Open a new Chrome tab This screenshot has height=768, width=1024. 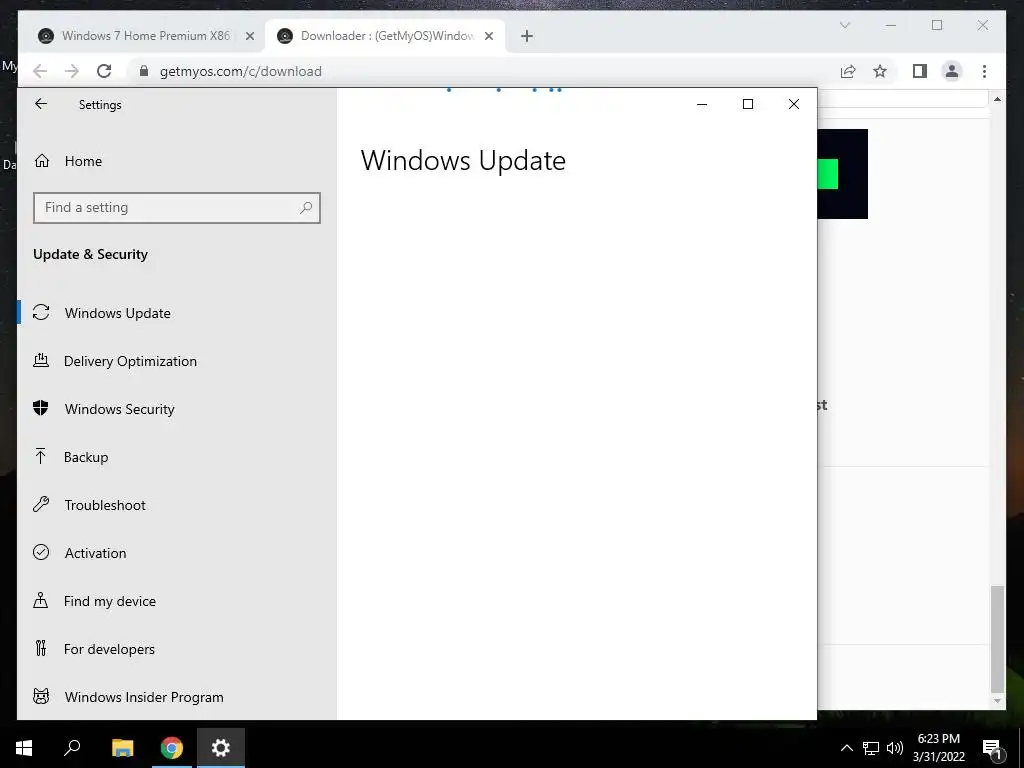527,36
